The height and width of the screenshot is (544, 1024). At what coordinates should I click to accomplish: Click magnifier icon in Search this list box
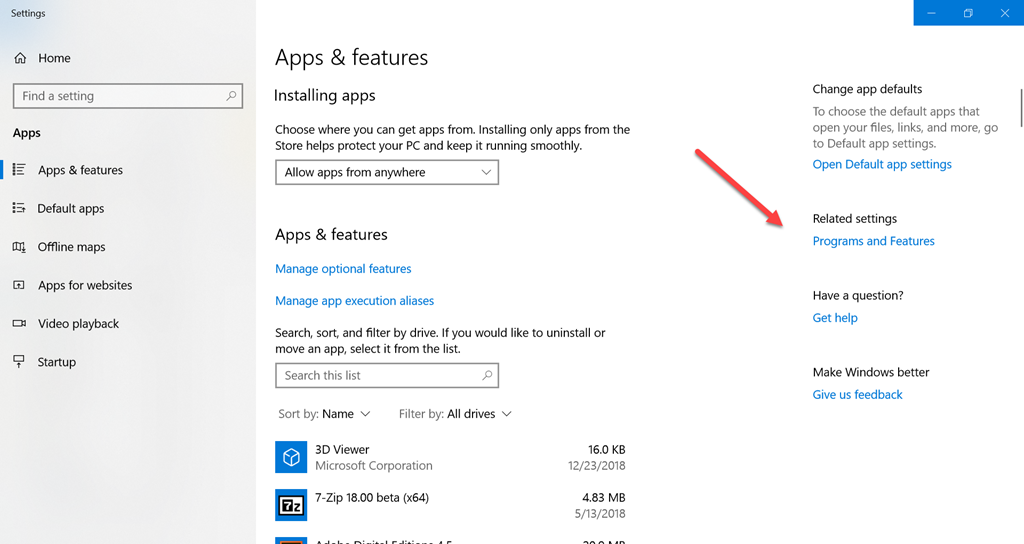tap(487, 376)
